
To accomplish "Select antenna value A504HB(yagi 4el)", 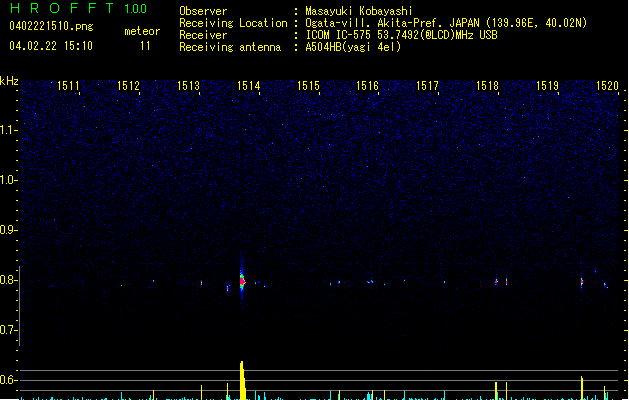I will pos(353,47).
